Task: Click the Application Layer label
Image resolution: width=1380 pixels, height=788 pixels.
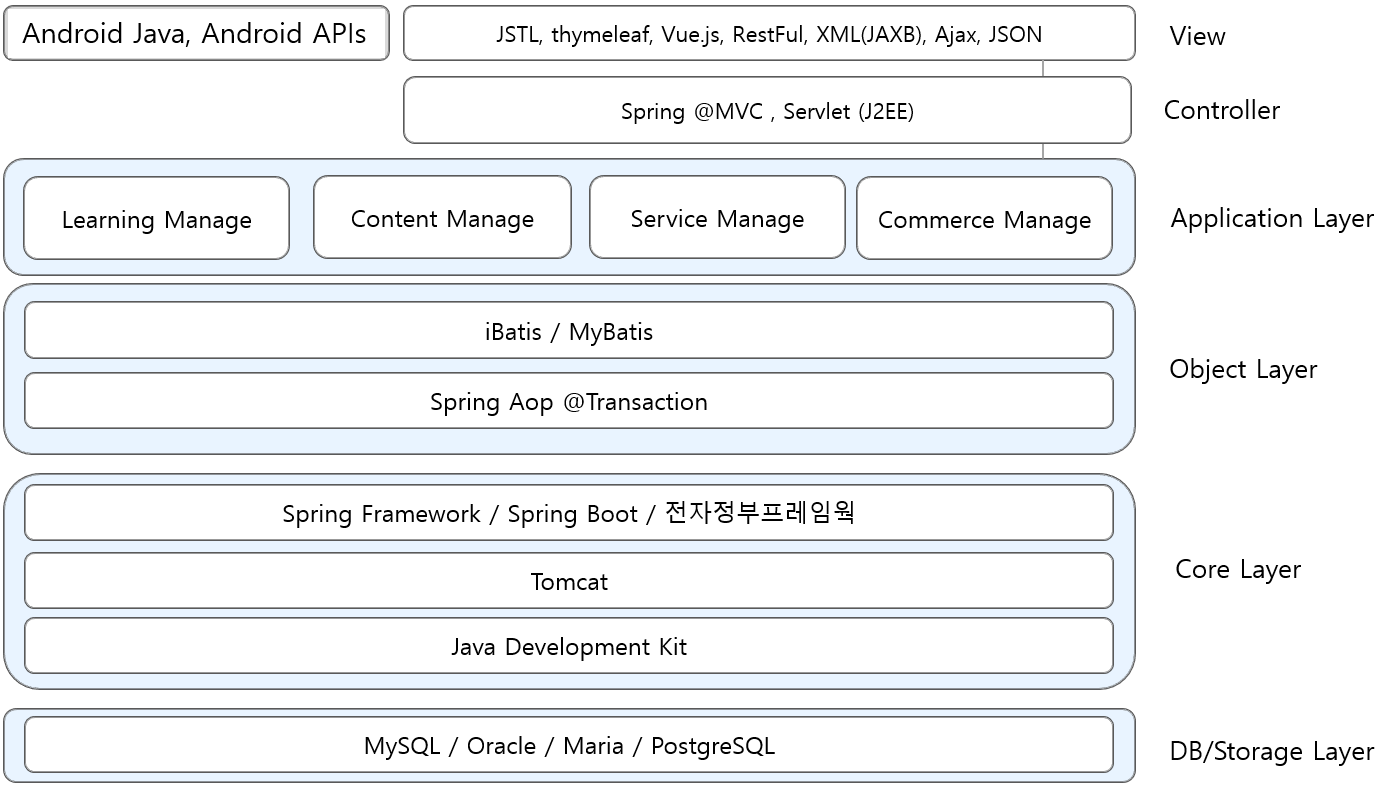Action: coord(1271,218)
